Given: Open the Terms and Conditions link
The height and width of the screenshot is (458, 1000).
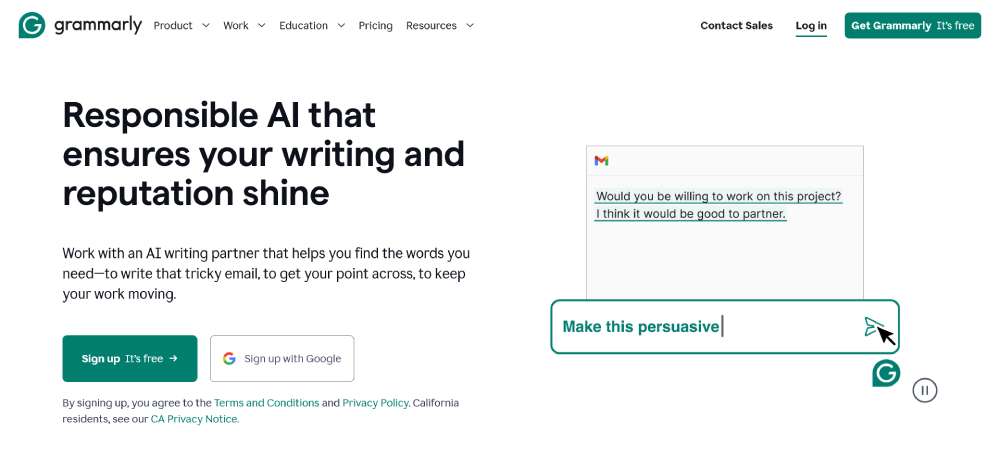Looking at the screenshot, I should pos(266,403).
